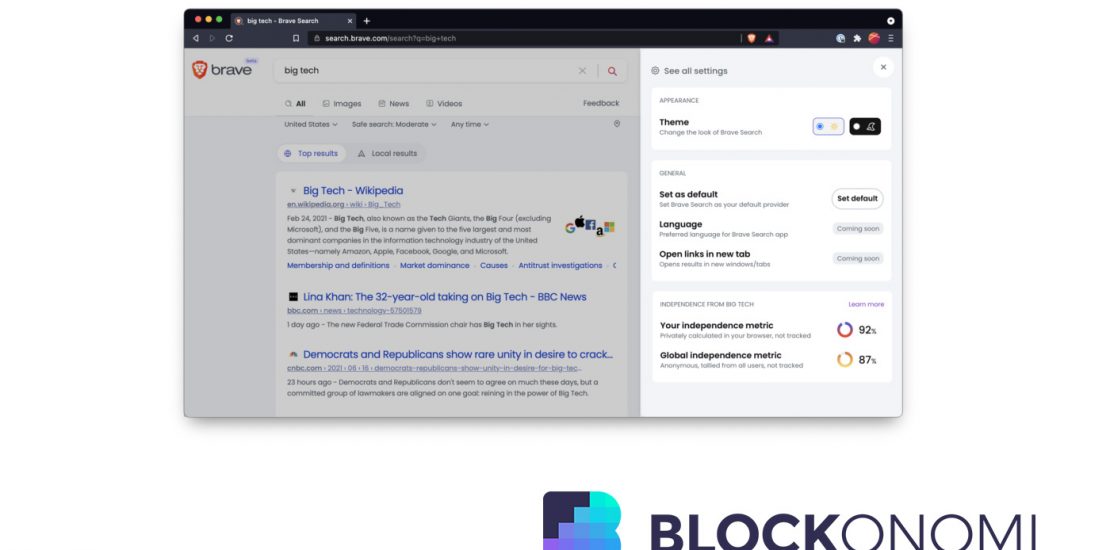Image resolution: width=1110 pixels, height=550 pixels.
Task: Click the Brave Rewards triangle icon
Action: (769, 38)
